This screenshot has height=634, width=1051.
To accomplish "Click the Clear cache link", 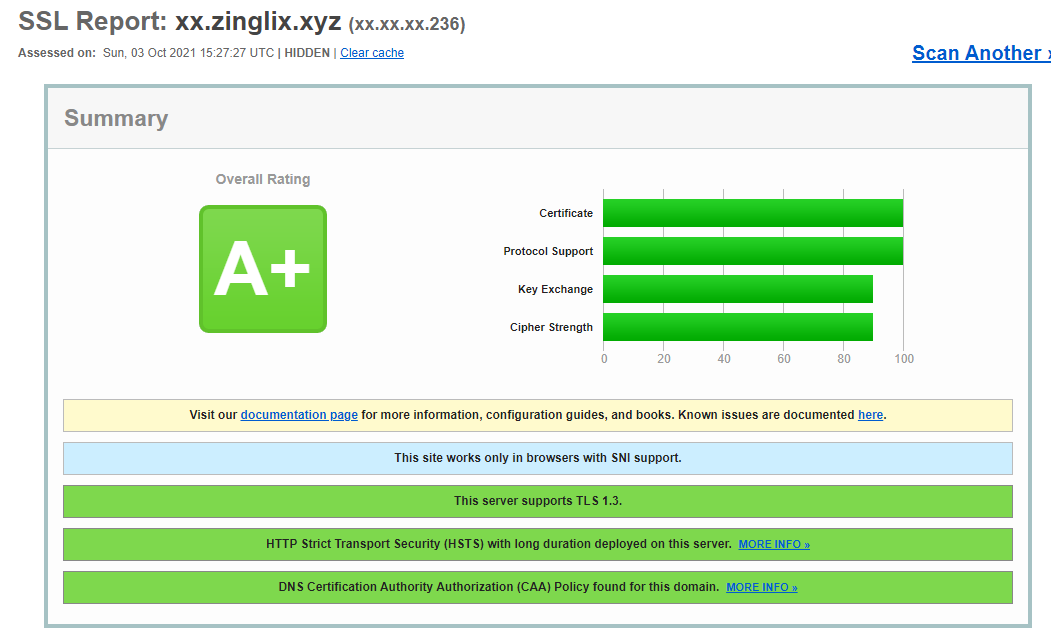I will point(372,53).
